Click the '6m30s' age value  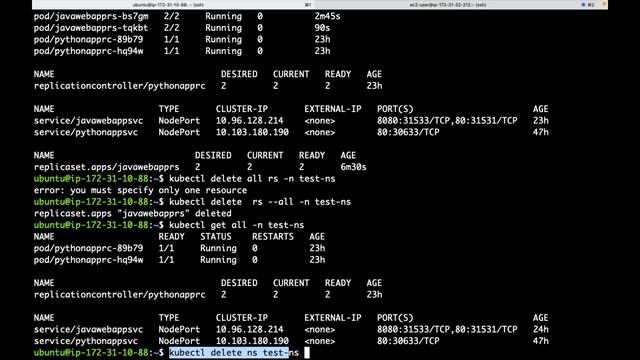(x=353, y=167)
